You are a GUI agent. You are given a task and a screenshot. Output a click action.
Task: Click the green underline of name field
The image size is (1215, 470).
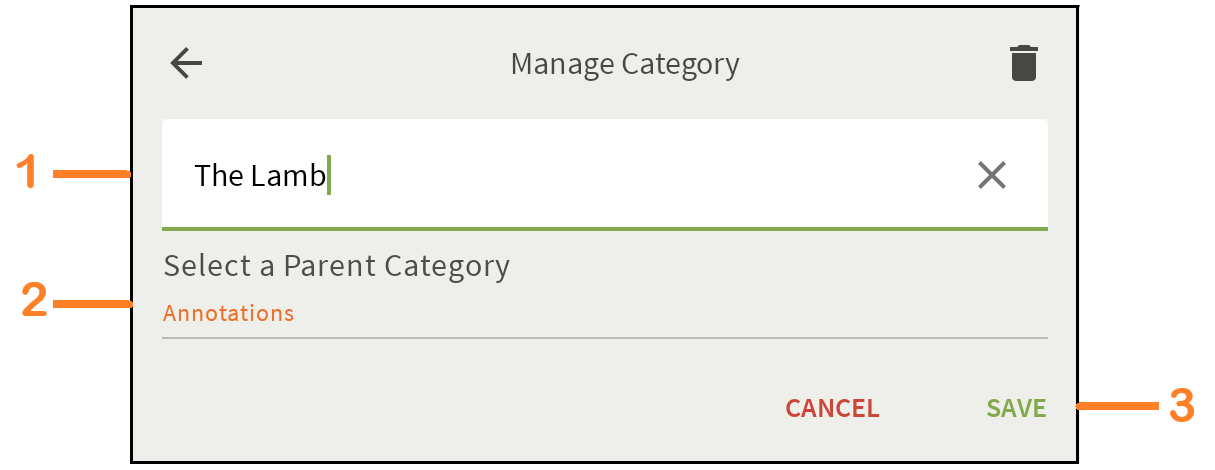coord(604,229)
